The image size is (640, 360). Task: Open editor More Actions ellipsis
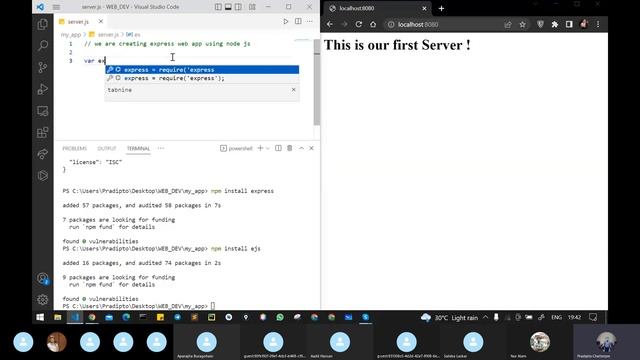click(x=309, y=21)
